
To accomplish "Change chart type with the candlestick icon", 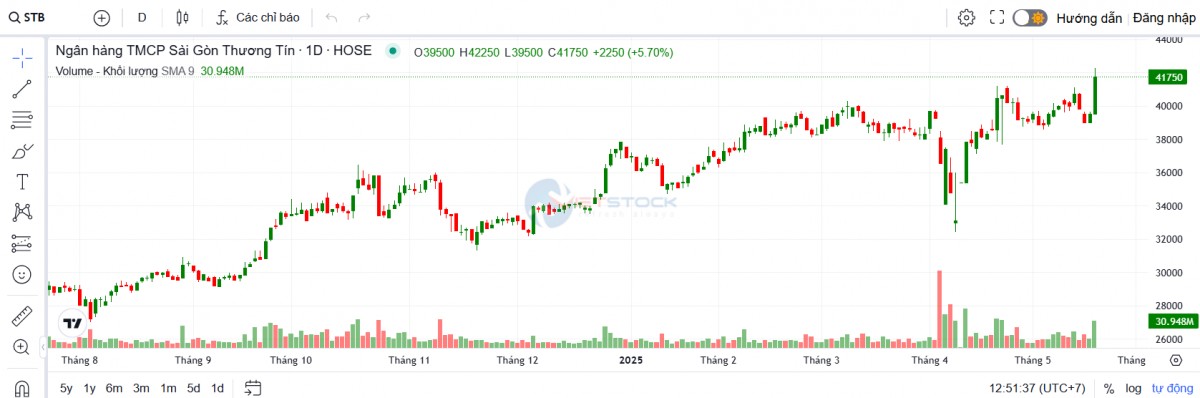I will (x=181, y=17).
